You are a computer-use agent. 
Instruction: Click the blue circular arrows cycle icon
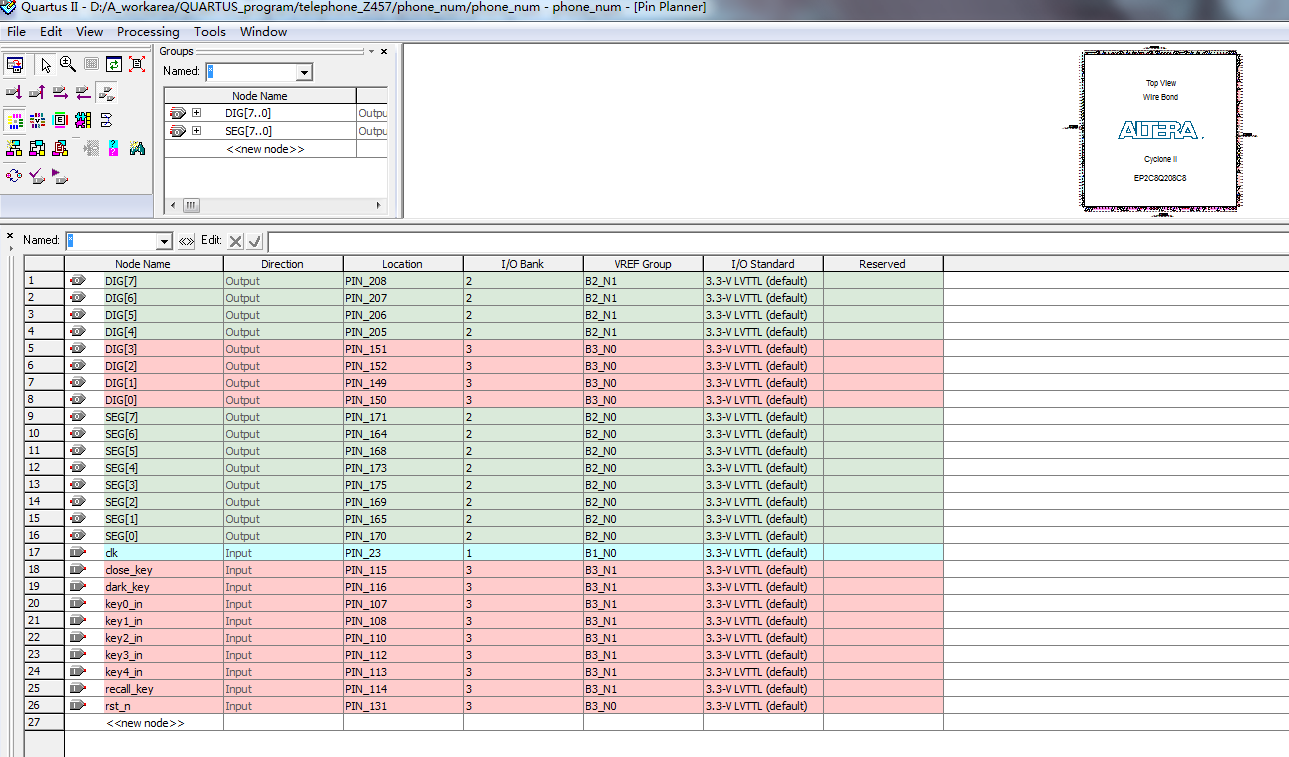(x=14, y=176)
